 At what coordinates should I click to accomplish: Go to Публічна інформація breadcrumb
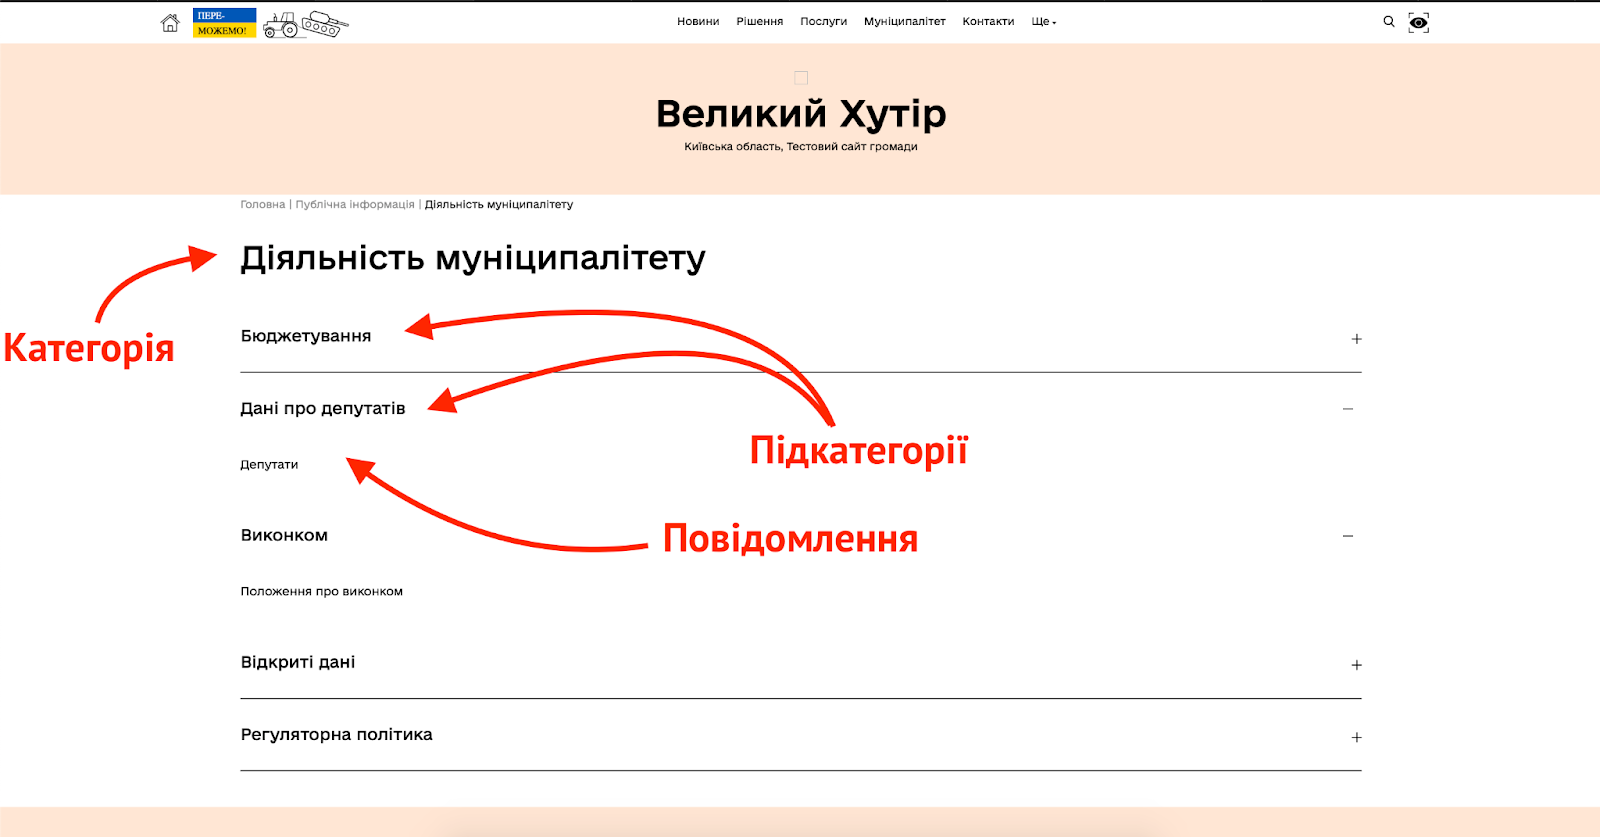click(354, 205)
